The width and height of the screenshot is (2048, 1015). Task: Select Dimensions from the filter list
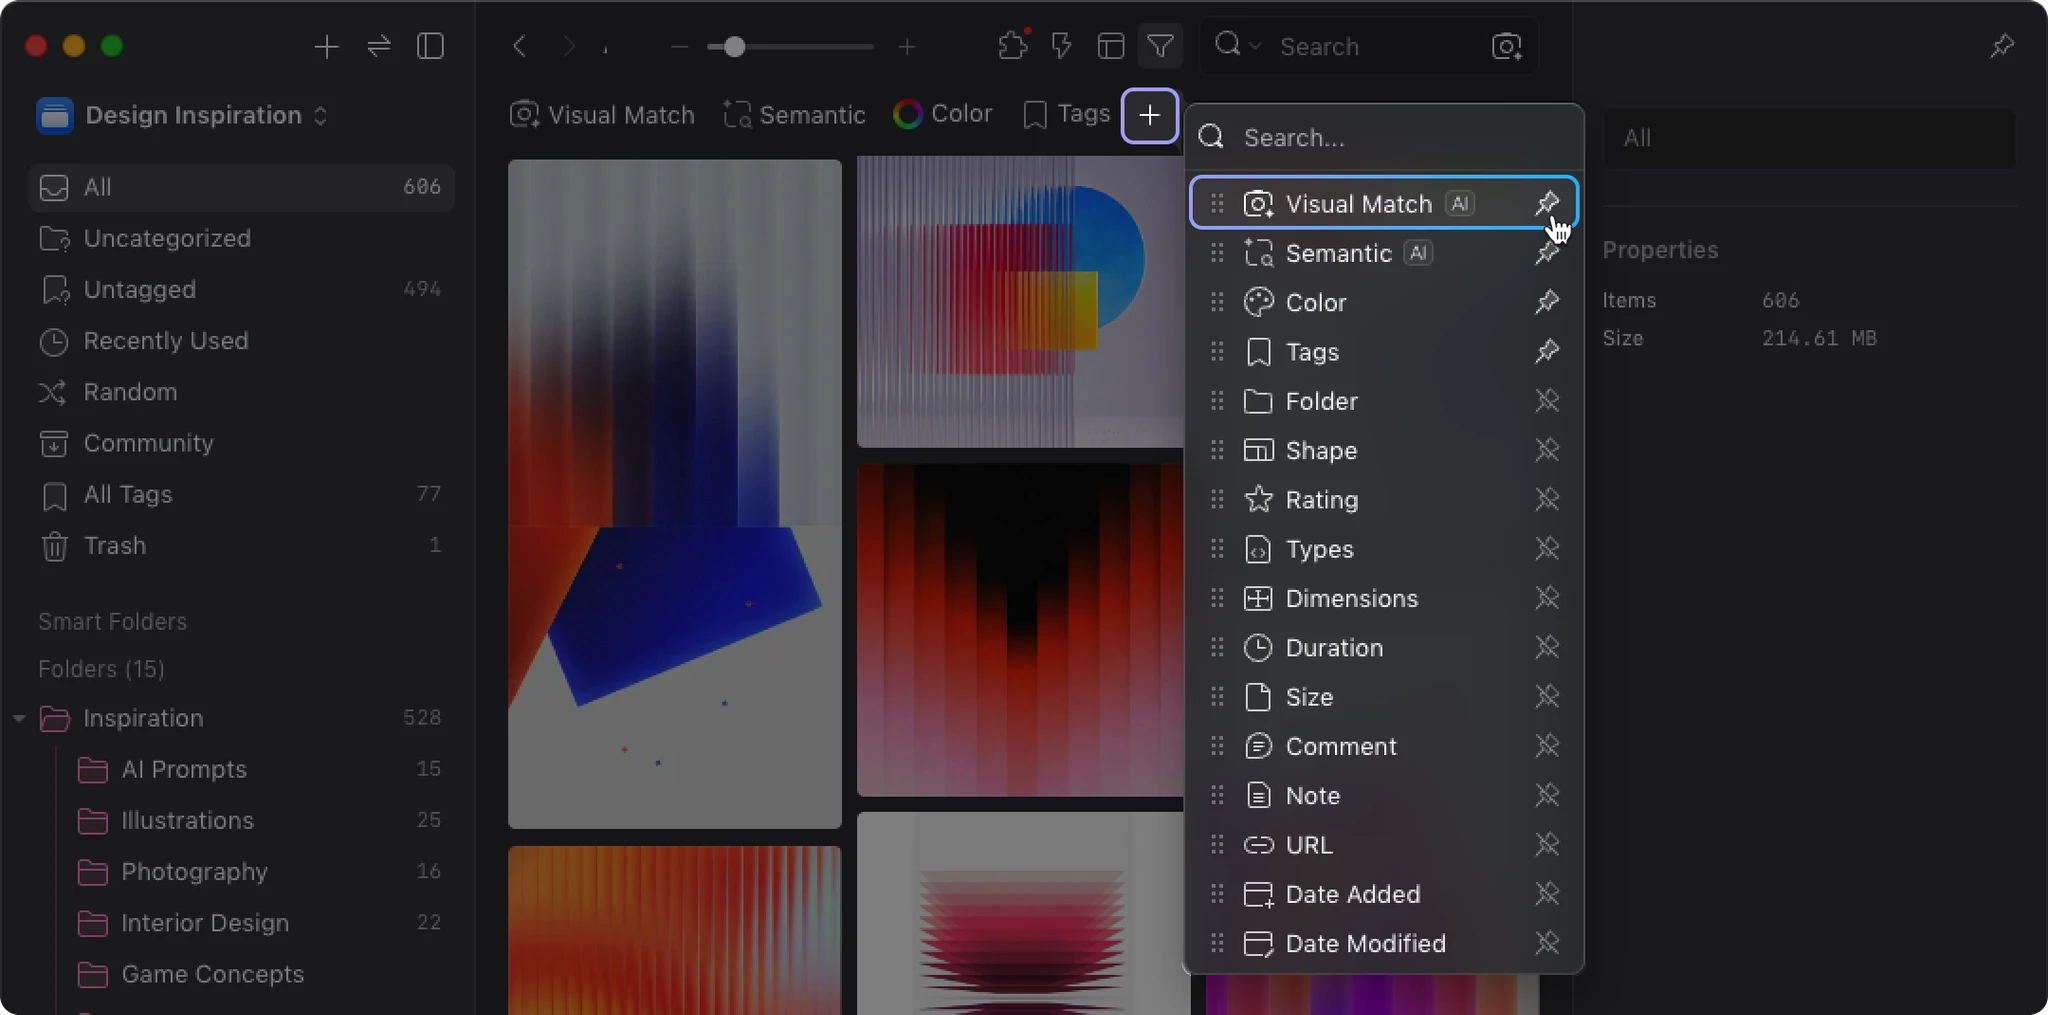coord(1351,598)
